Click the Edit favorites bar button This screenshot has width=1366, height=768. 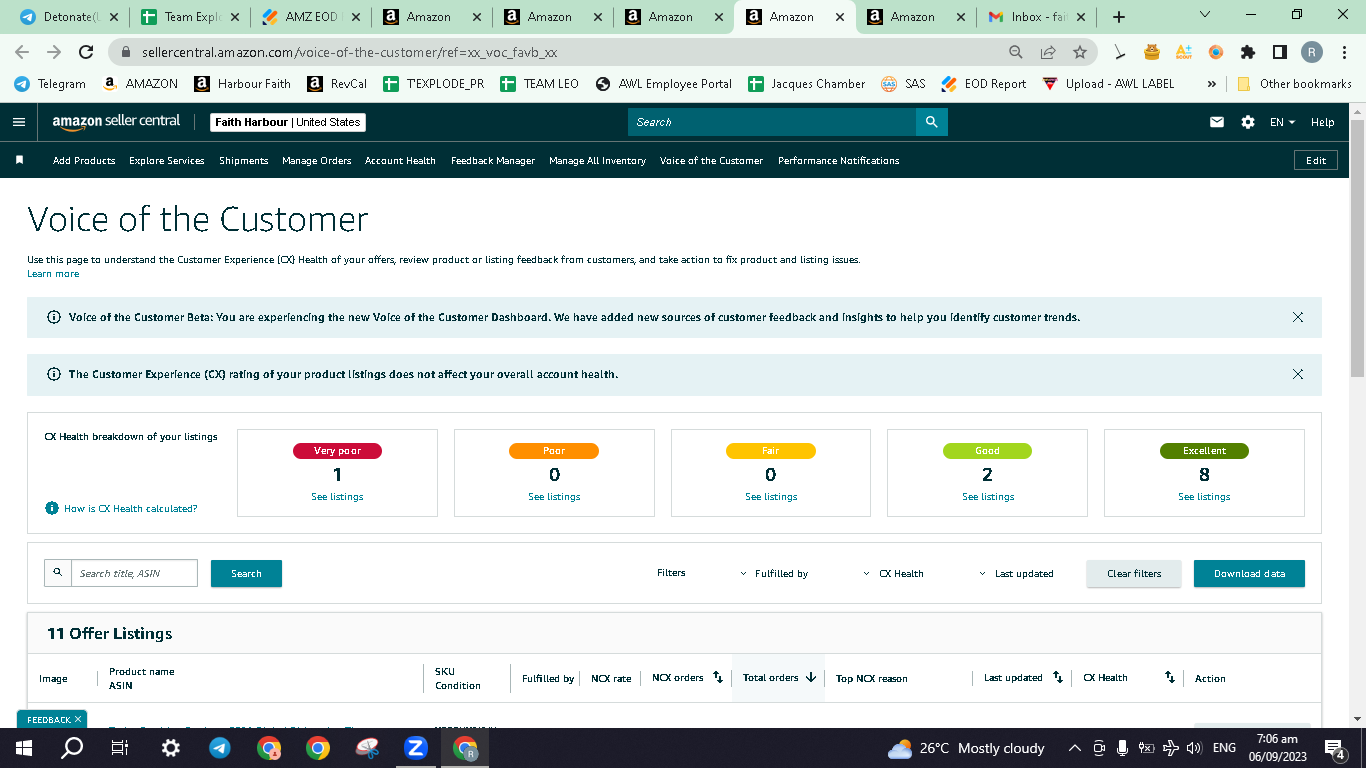click(1316, 160)
